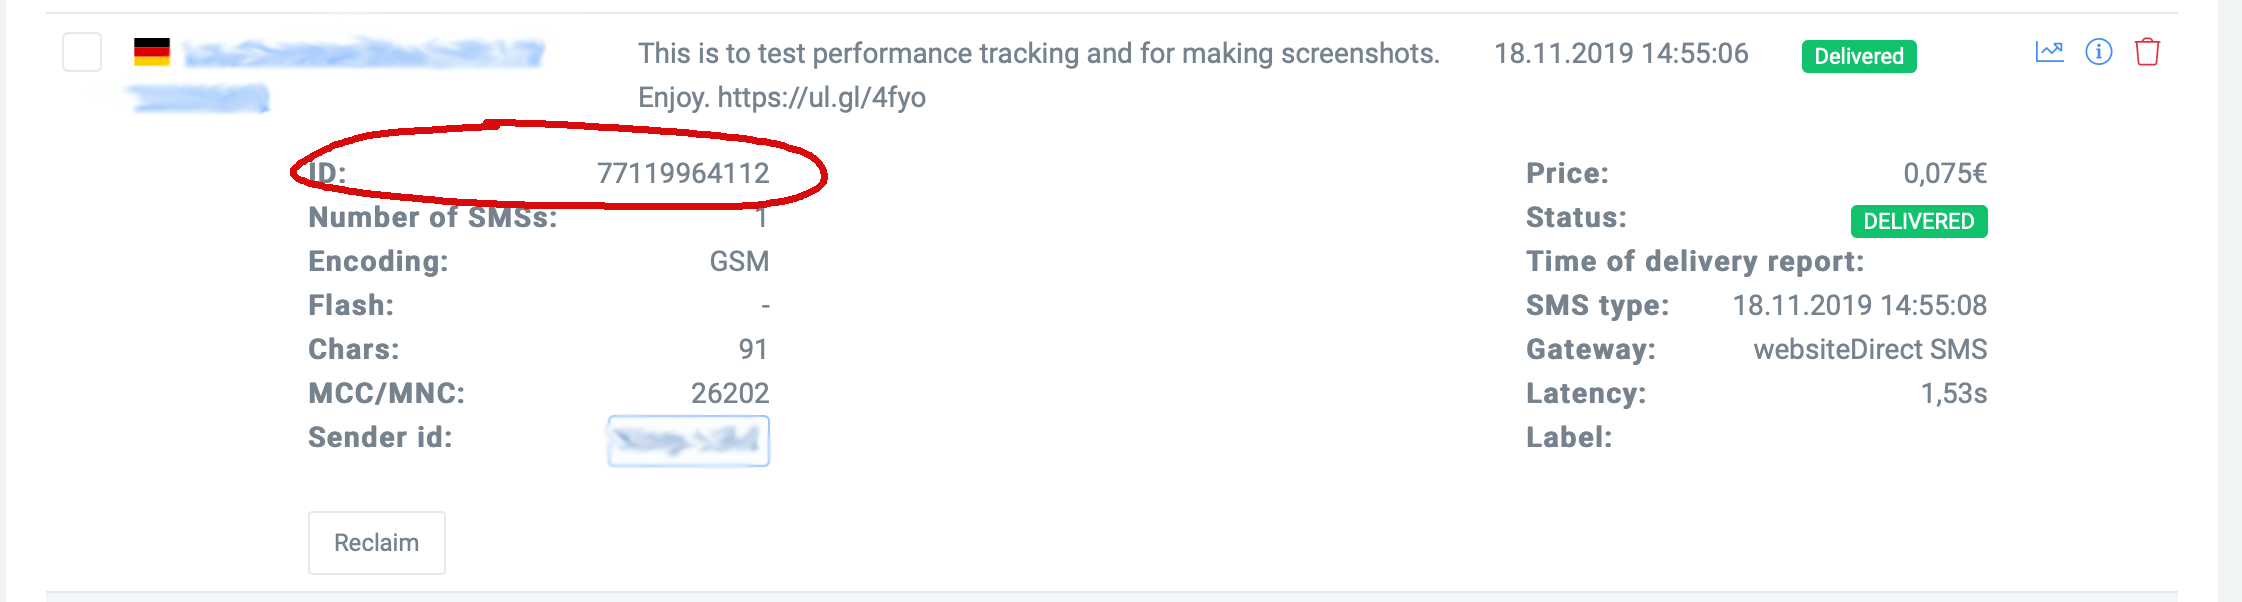Image resolution: width=2242 pixels, height=602 pixels.
Task: Delete the message with the trash icon
Action: (x=2147, y=52)
